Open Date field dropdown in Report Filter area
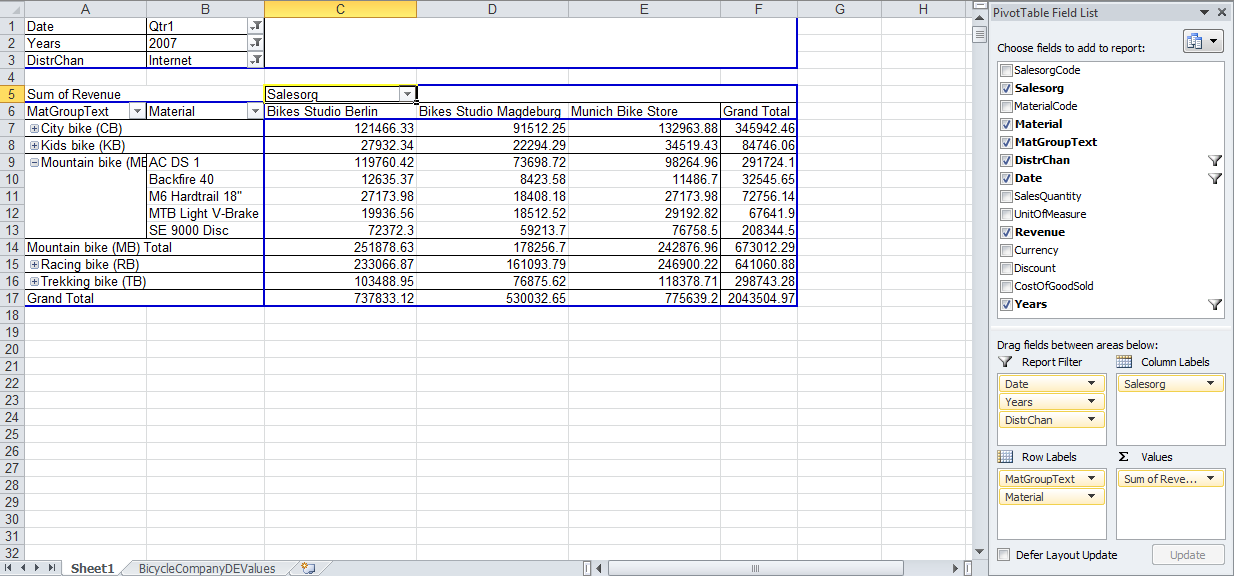1234x576 pixels. 1093,384
